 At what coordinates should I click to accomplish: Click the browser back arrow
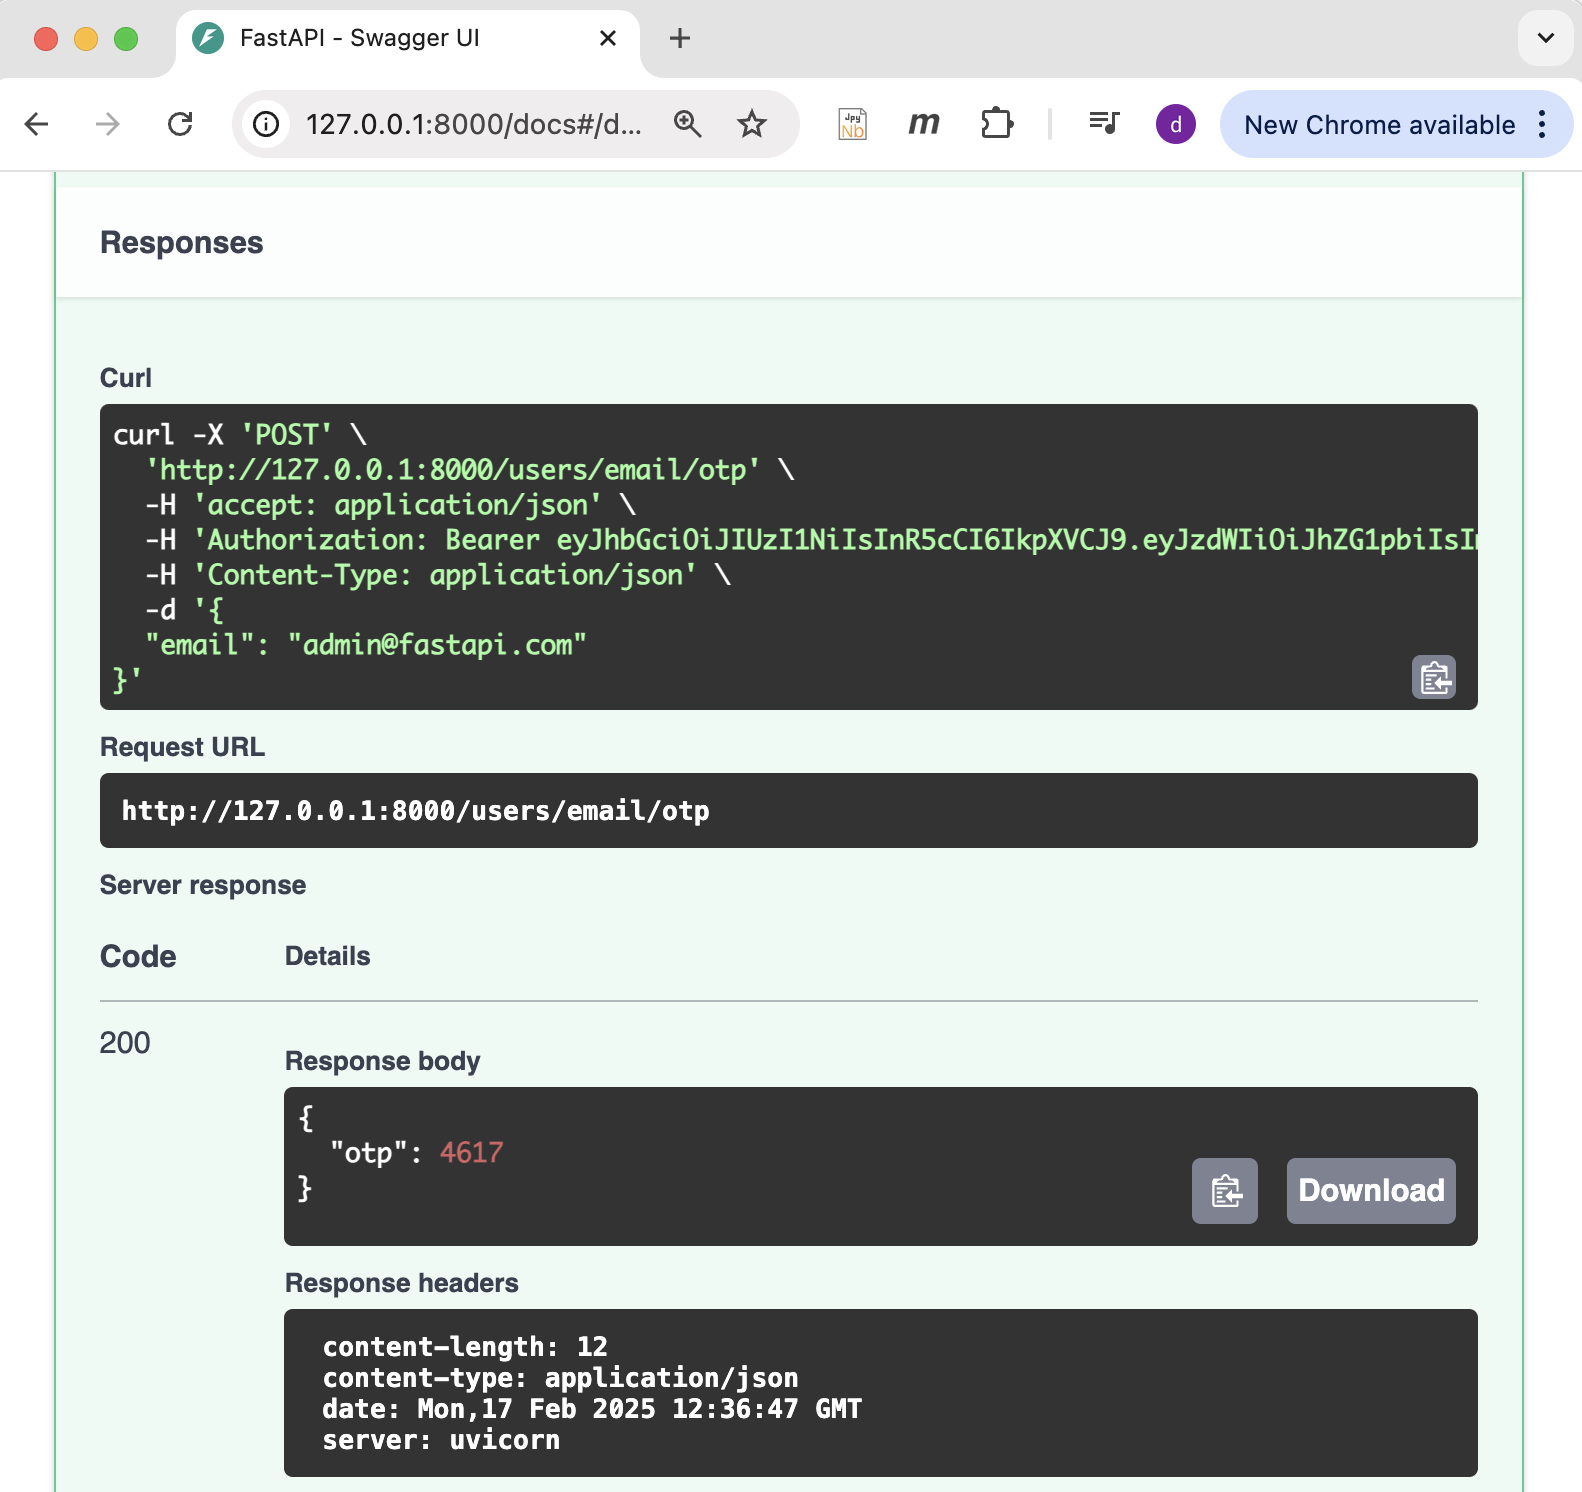[x=37, y=124]
